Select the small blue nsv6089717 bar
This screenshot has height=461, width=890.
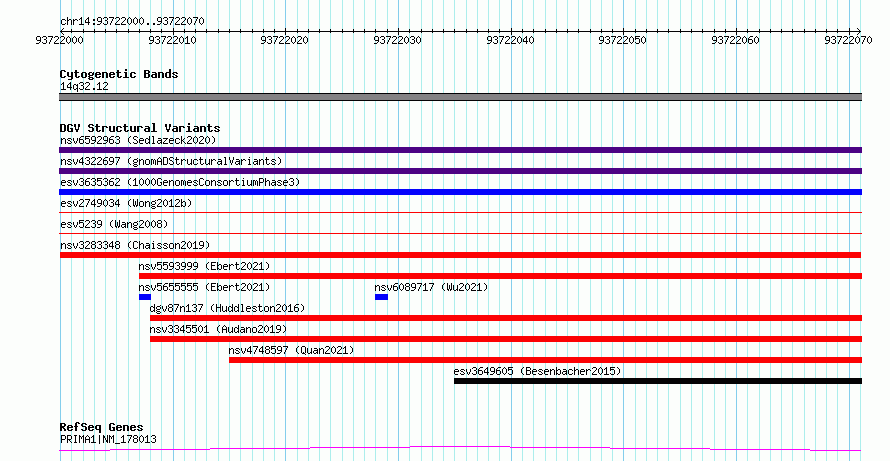pos(381,297)
